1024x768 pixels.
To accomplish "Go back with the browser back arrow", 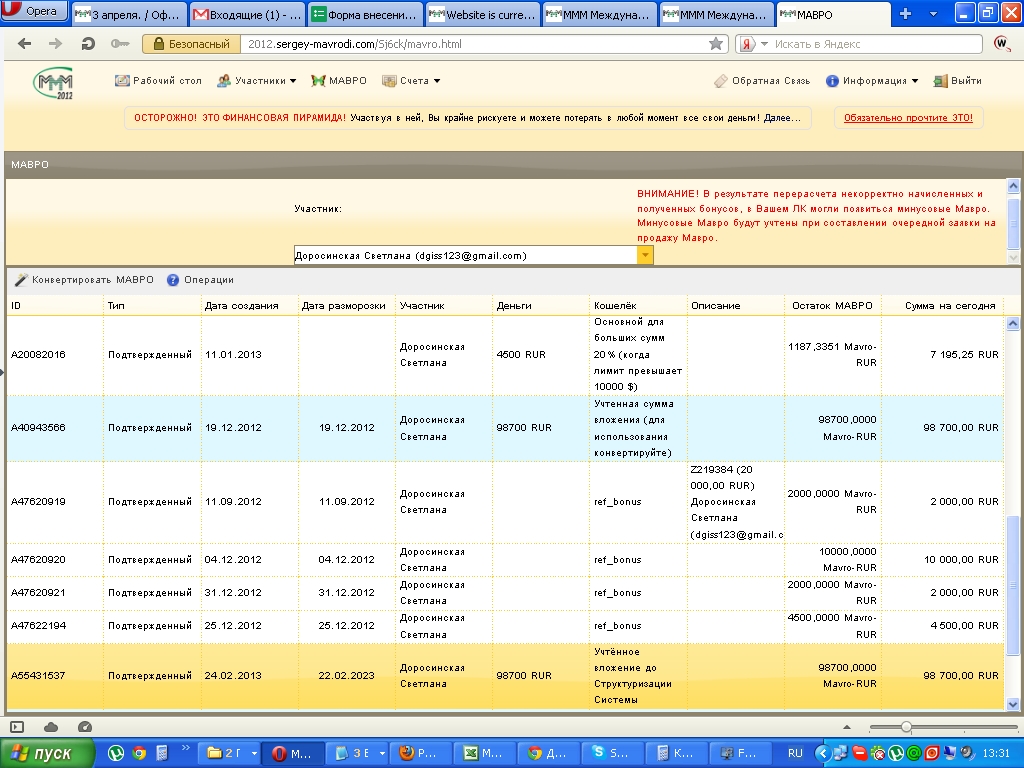I will click(x=25, y=44).
